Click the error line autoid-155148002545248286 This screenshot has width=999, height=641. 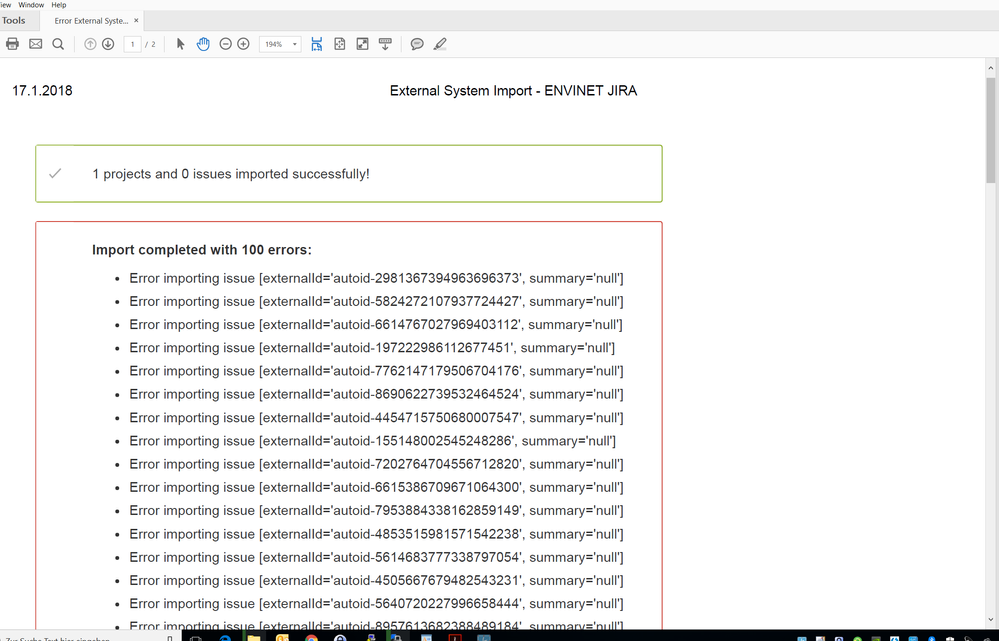(372, 441)
